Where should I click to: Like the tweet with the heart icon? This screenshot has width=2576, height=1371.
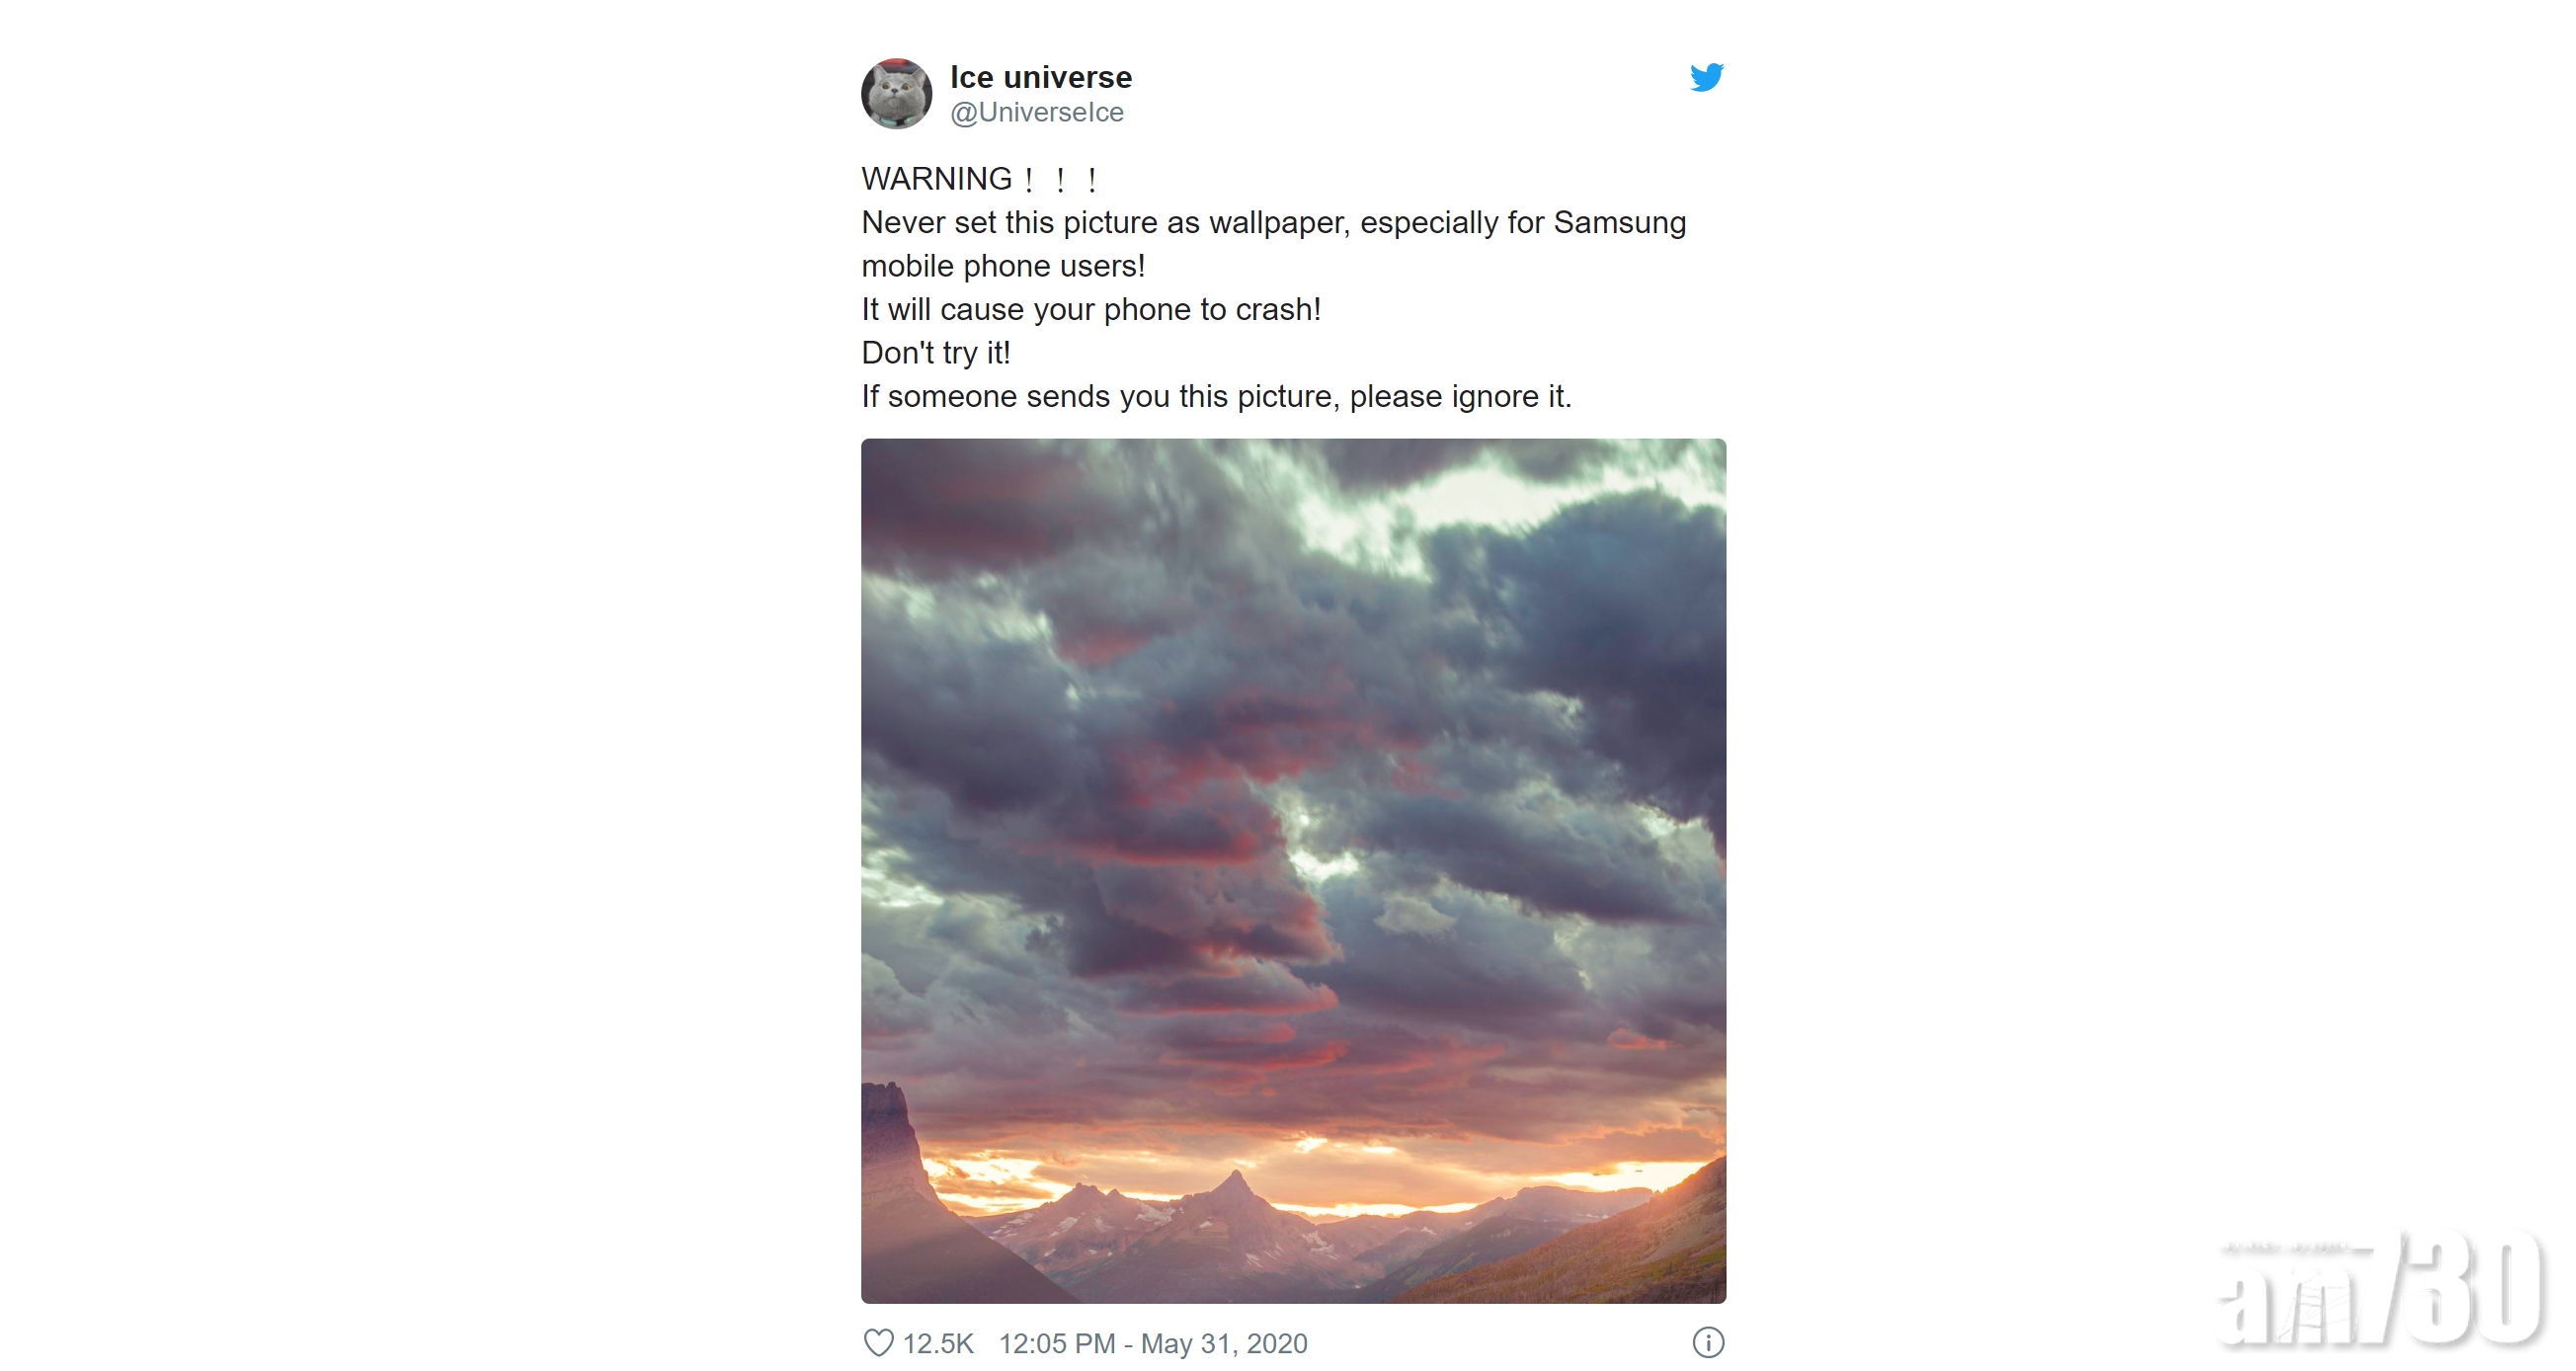[x=878, y=1342]
